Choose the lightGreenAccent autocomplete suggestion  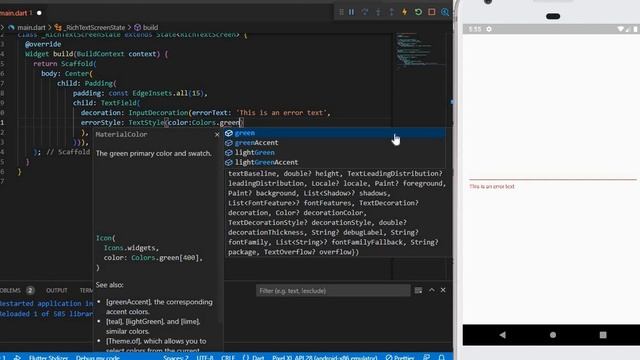[334, 162]
